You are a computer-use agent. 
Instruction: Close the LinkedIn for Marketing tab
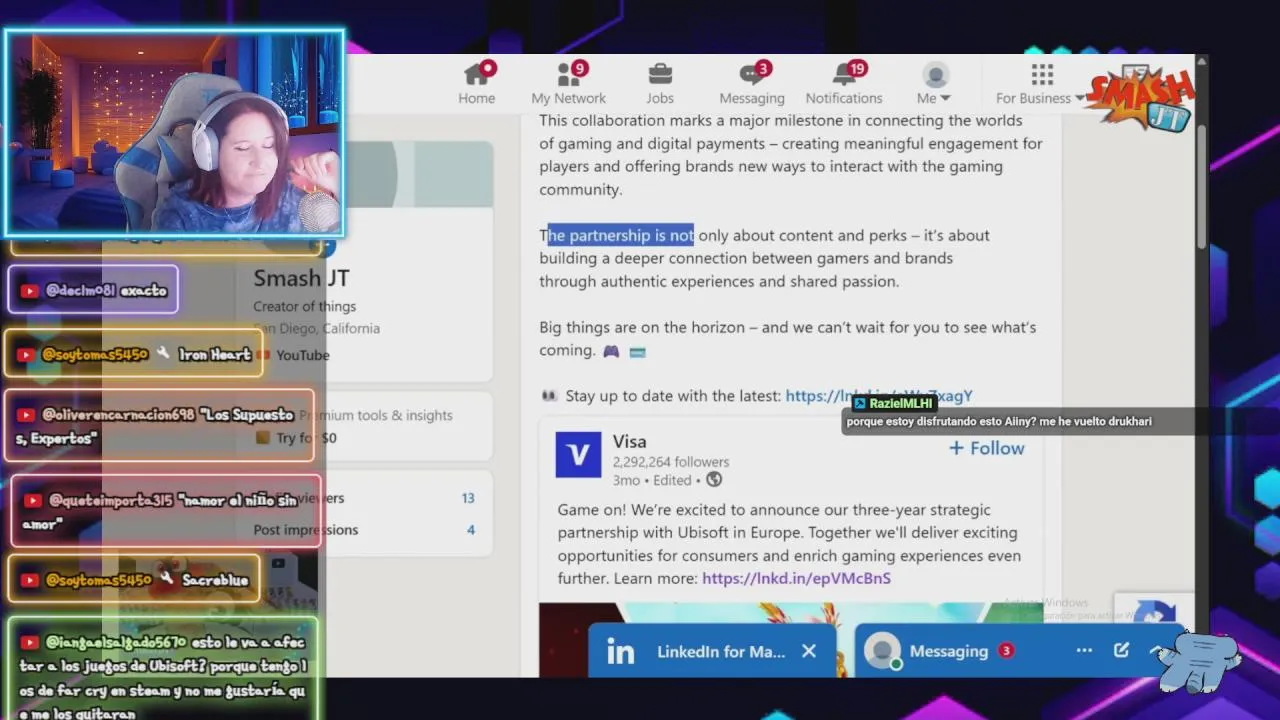click(809, 651)
